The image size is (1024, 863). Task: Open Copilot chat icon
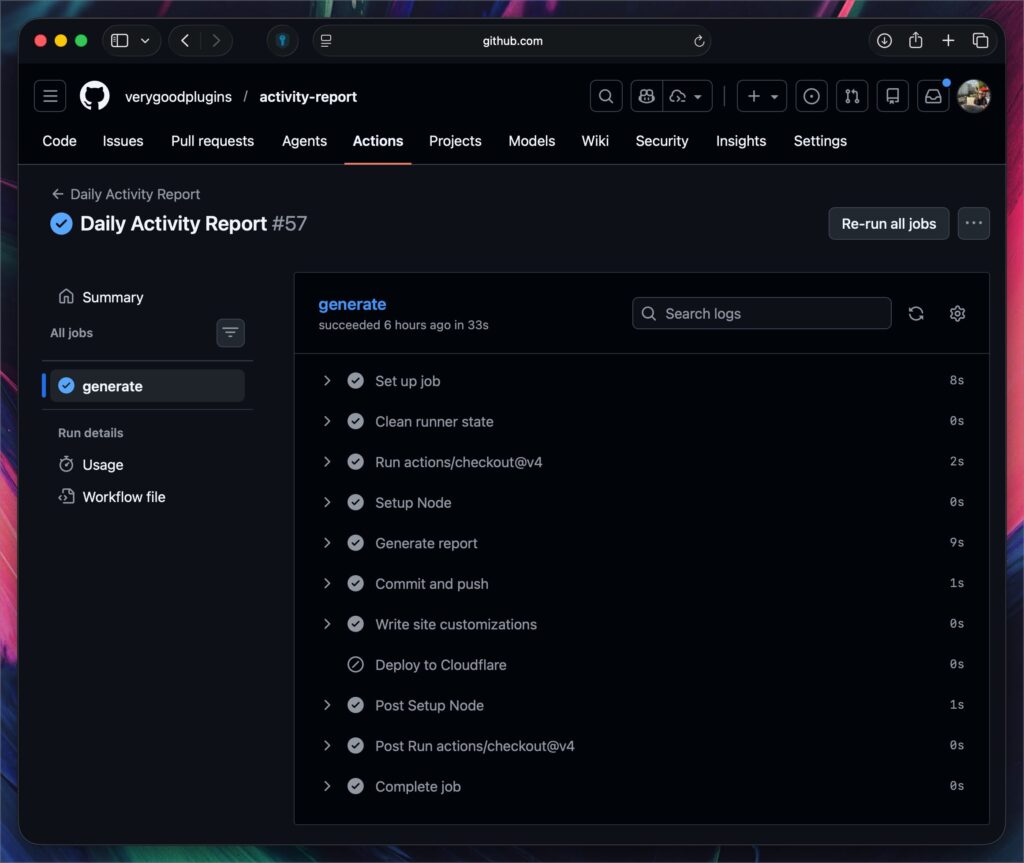pos(647,97)
